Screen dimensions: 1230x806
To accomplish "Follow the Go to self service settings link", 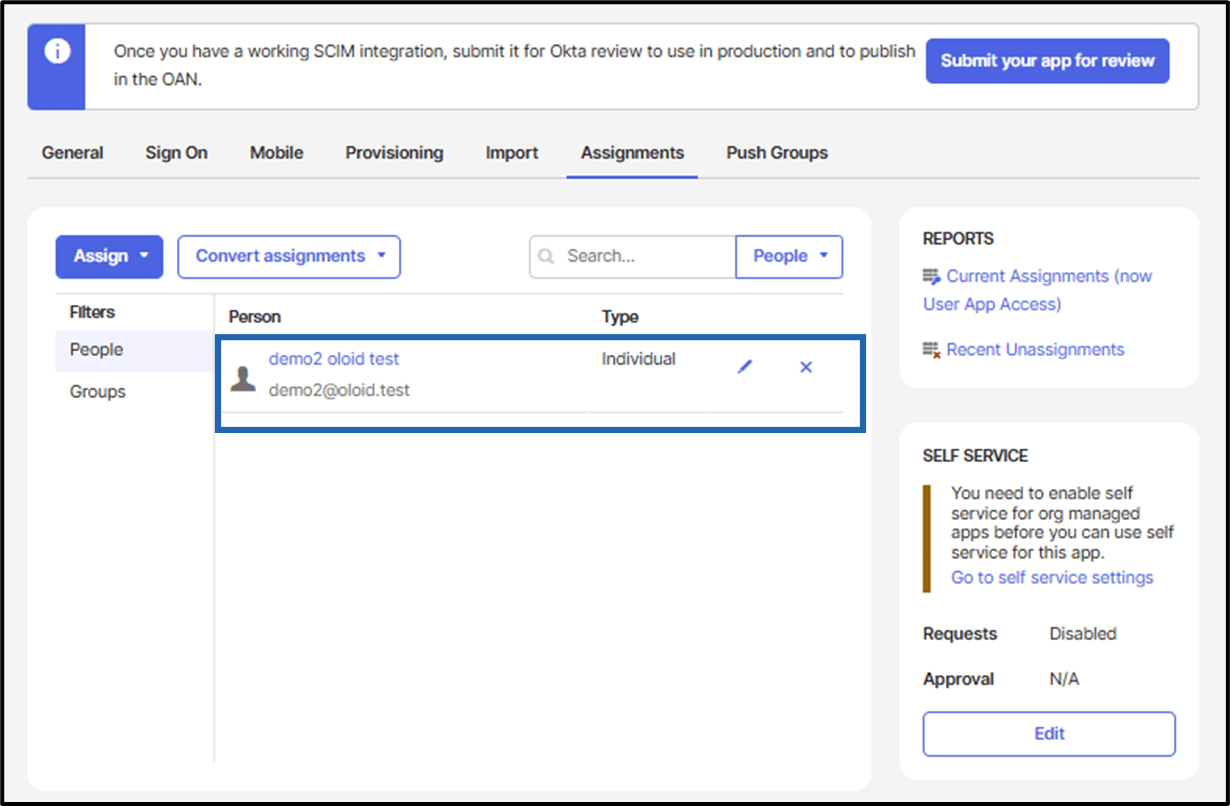I will [x=1052, y=577].
